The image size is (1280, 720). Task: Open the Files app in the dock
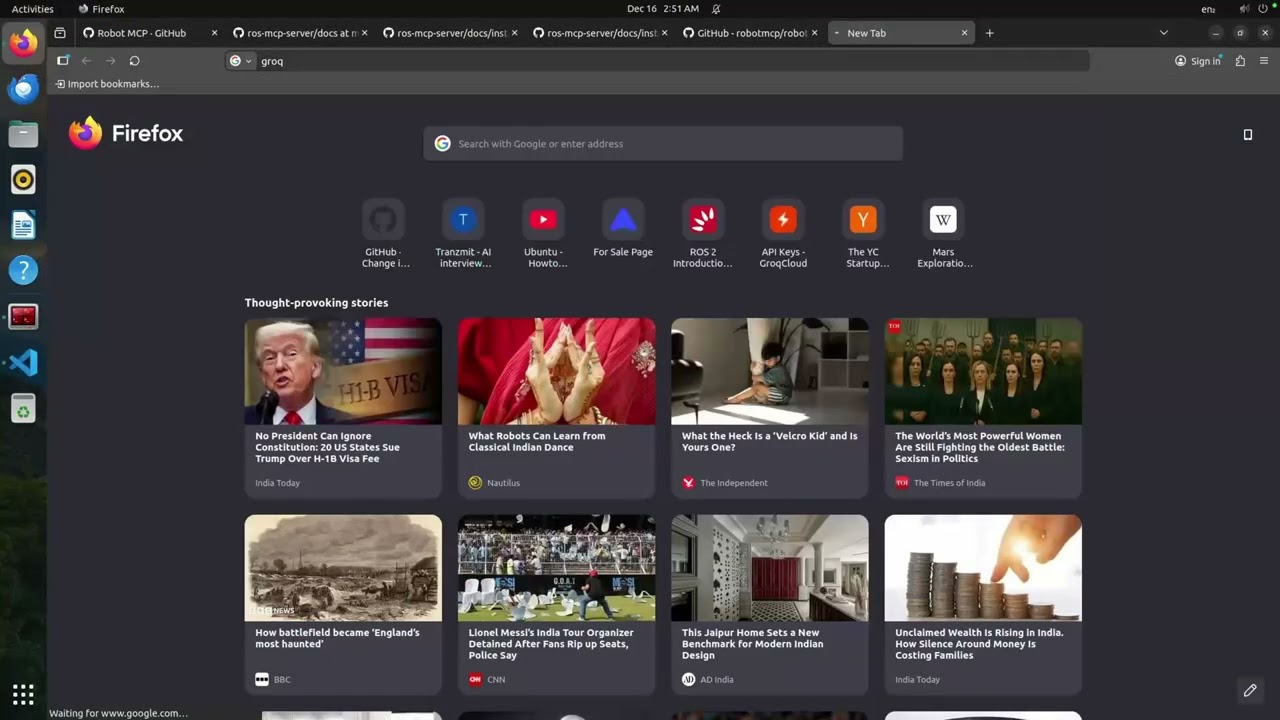coord(23,133)
